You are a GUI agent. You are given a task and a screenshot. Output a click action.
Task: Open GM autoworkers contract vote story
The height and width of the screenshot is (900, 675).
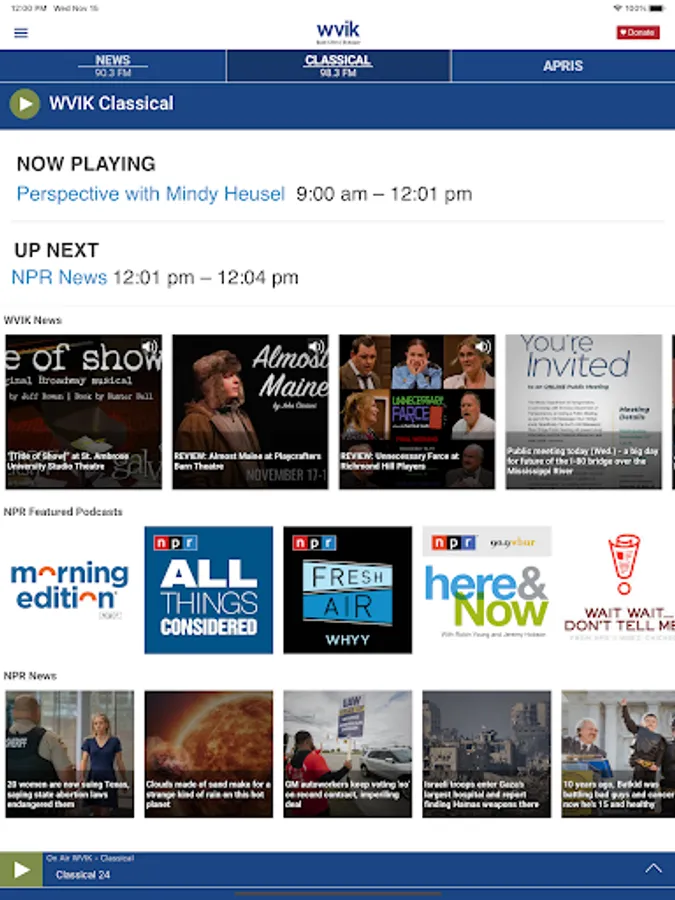pos(348,754)
